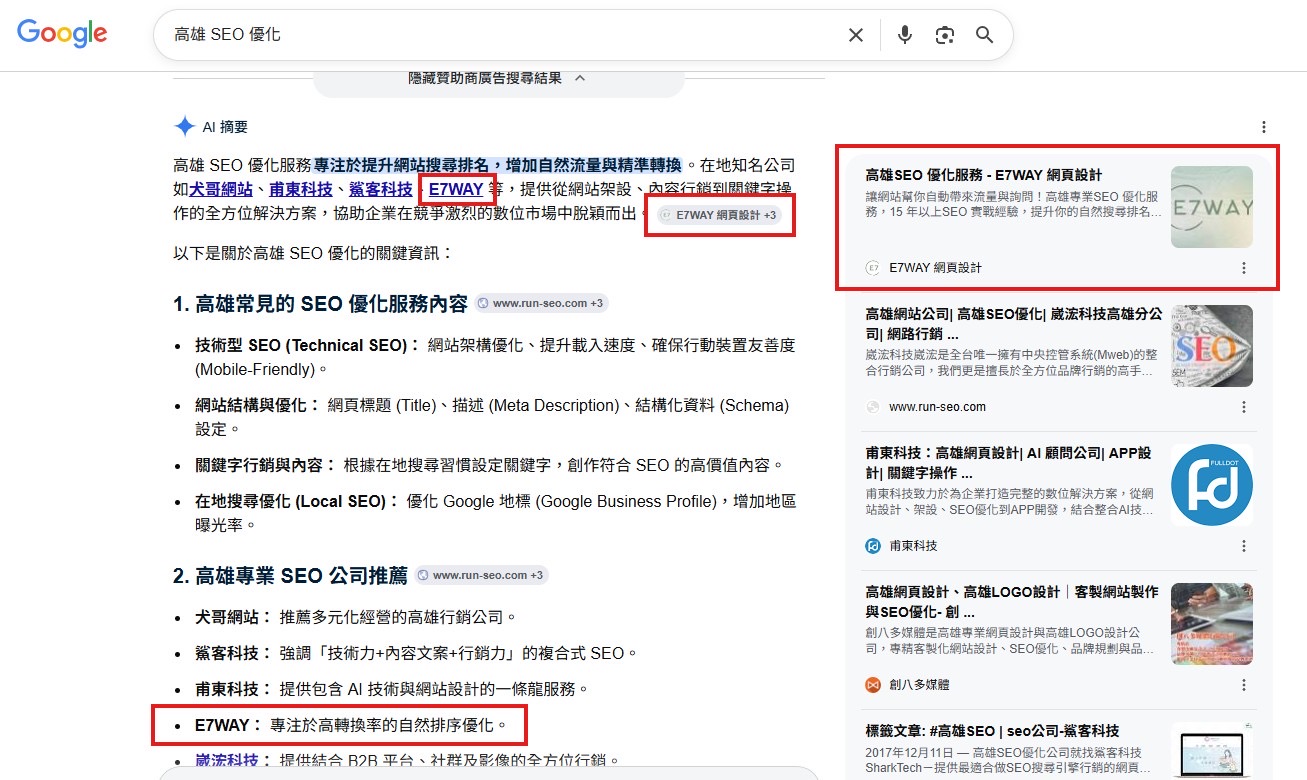Open the 甫東科技 link in summary paragraph
This screenshot has width=1307, height=780.
pos(301,189)
